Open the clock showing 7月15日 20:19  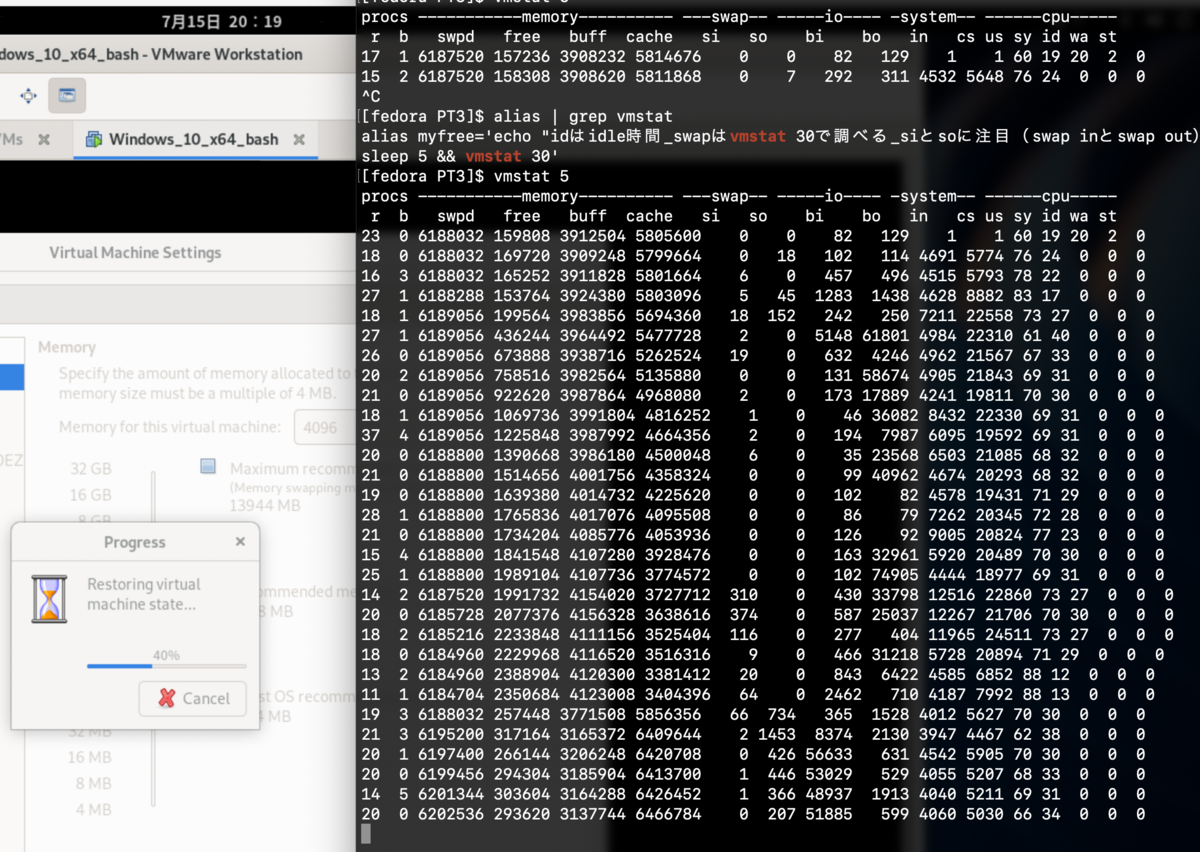(x=221, y=21)
